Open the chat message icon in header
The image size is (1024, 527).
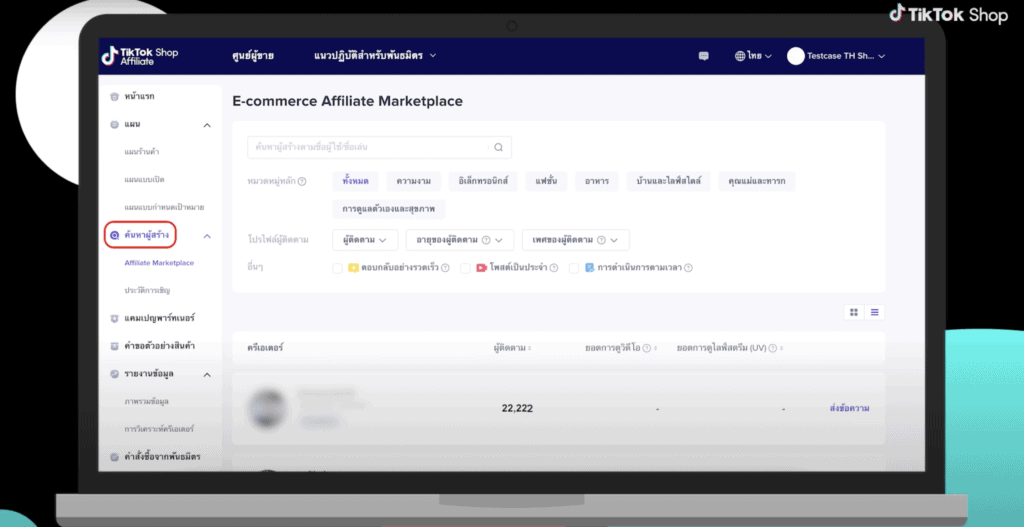tap(703, 56)
